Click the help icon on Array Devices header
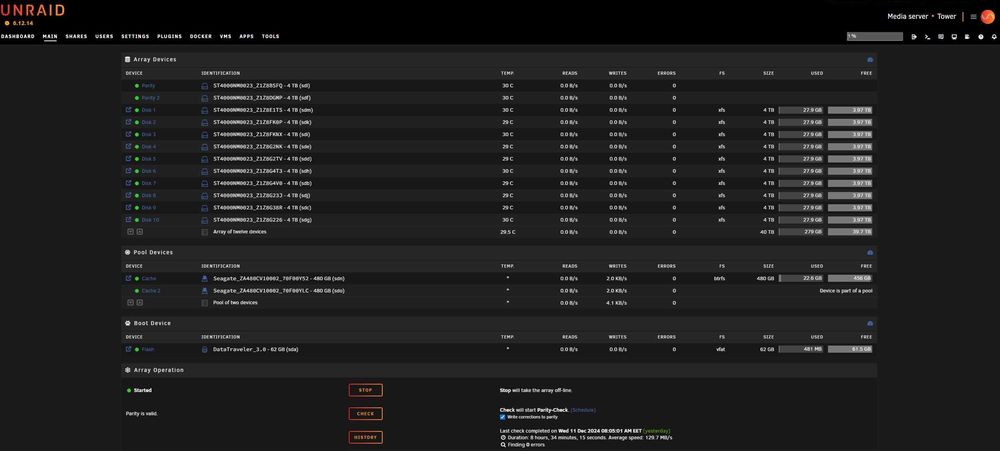Screen dimensions: 1000x451 tap(870, 59)
